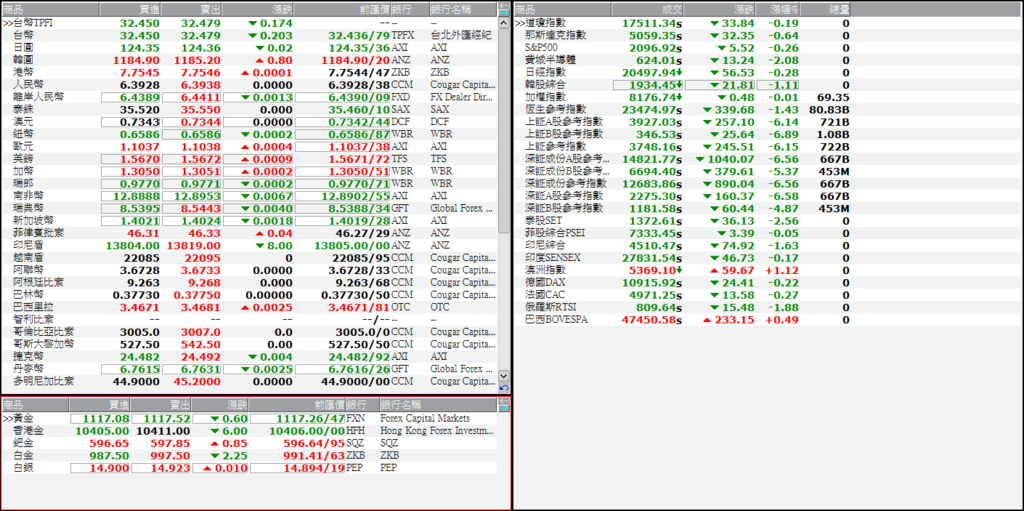Click the forex list scroll-up arrow

tap(504, 23)
